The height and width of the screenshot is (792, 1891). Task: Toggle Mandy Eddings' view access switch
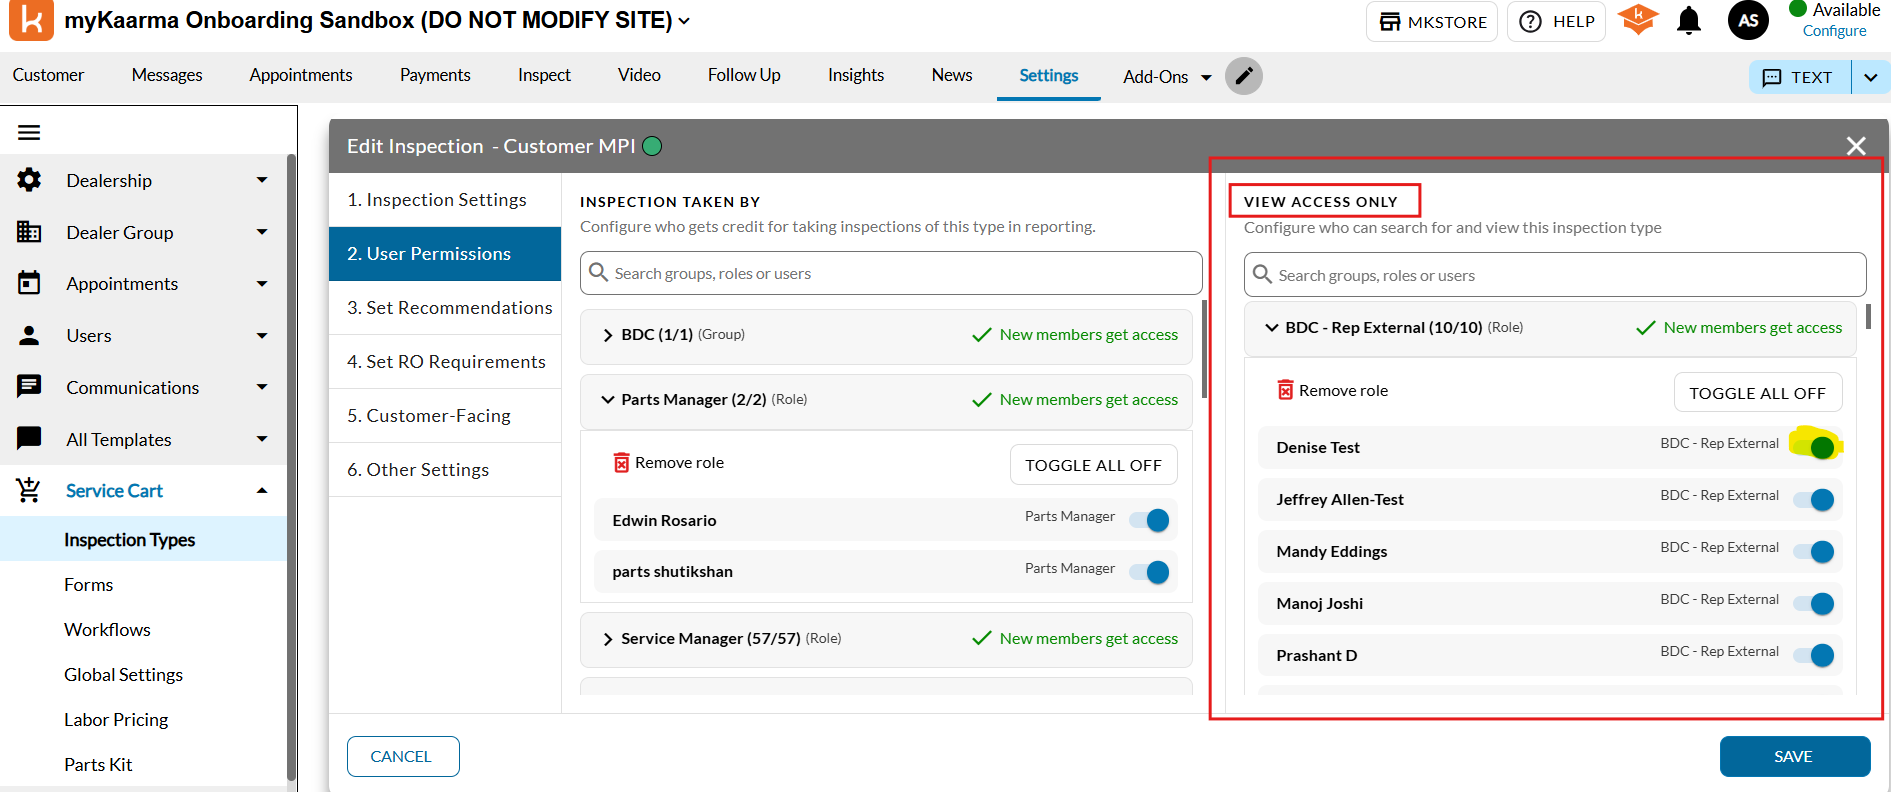(x=1815, y=551)
